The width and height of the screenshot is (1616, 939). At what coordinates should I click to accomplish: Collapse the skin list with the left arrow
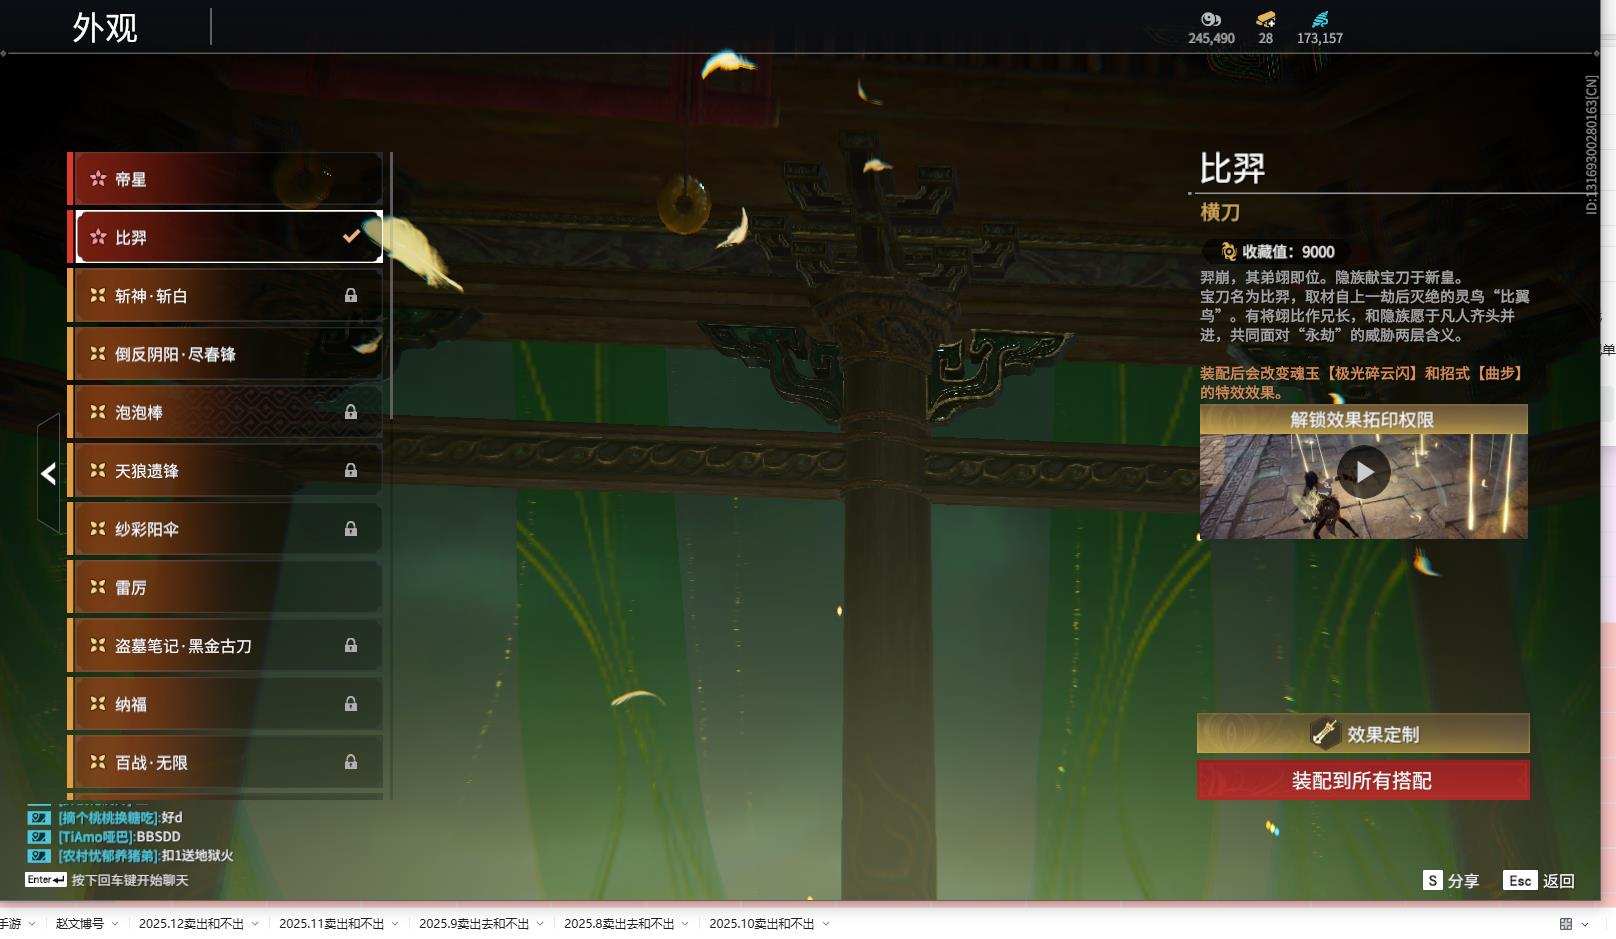tap(48, 474)
